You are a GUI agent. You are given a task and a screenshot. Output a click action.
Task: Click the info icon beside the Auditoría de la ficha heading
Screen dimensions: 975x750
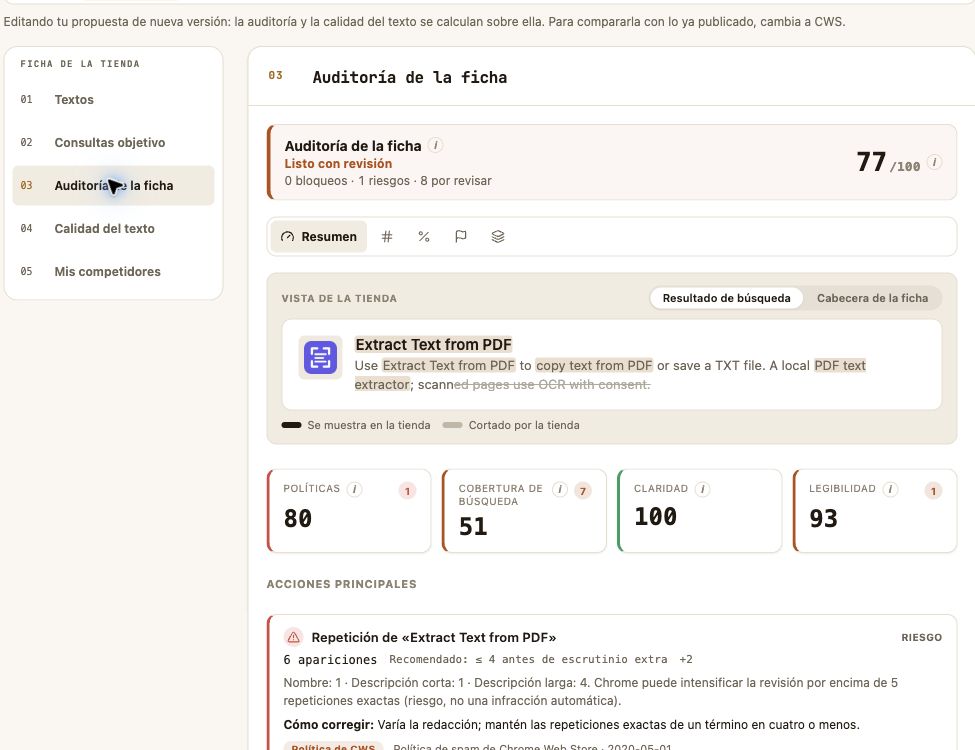436,146
